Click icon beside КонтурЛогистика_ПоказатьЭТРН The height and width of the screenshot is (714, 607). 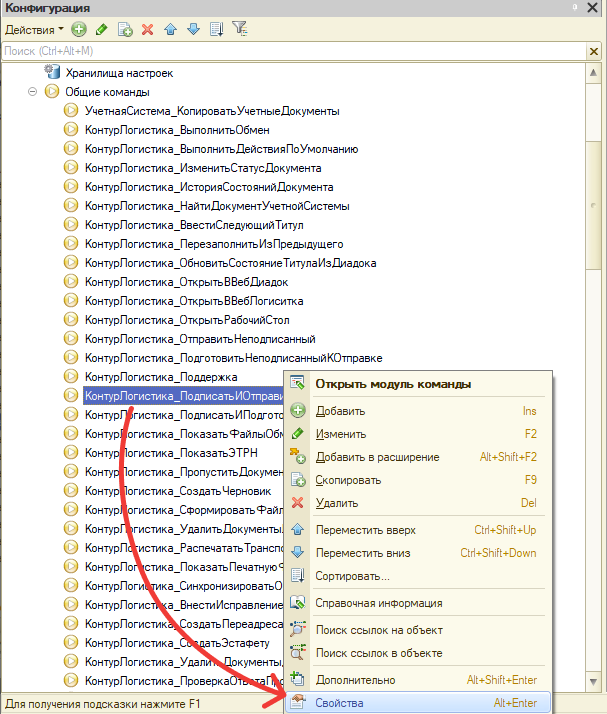[71, 453]
